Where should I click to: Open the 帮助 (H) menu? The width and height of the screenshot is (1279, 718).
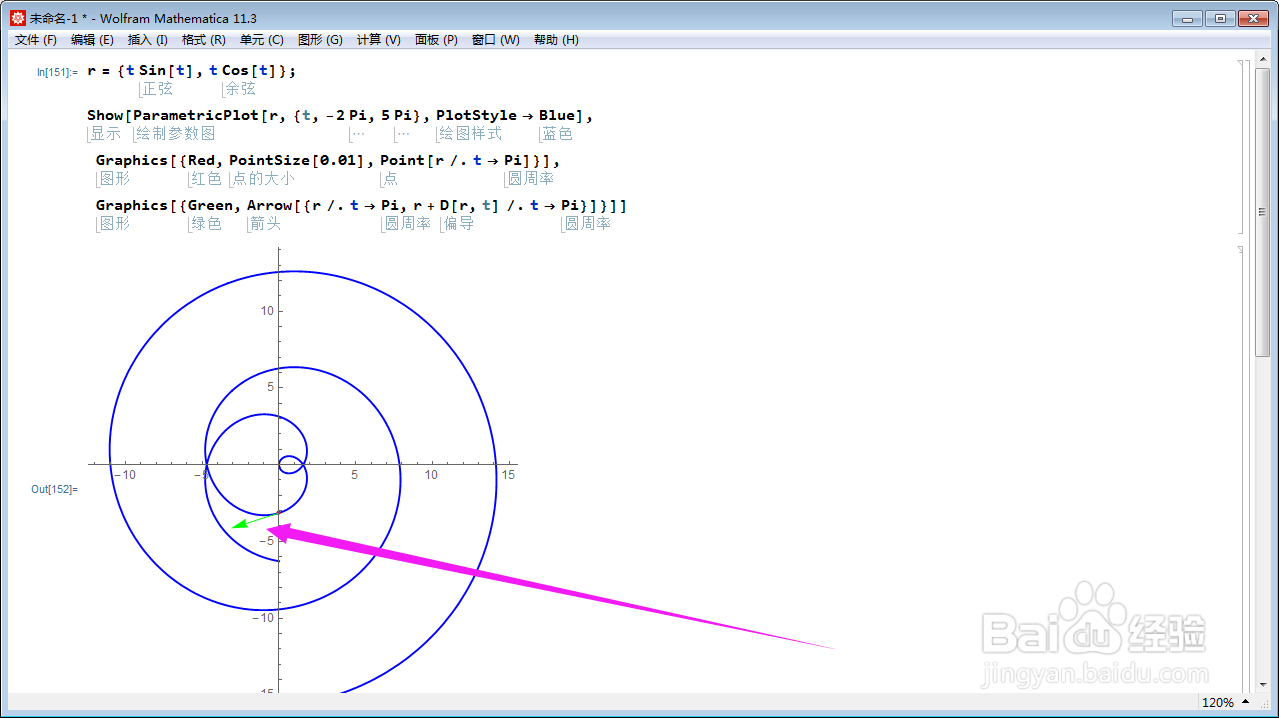(x=556, y=40)
